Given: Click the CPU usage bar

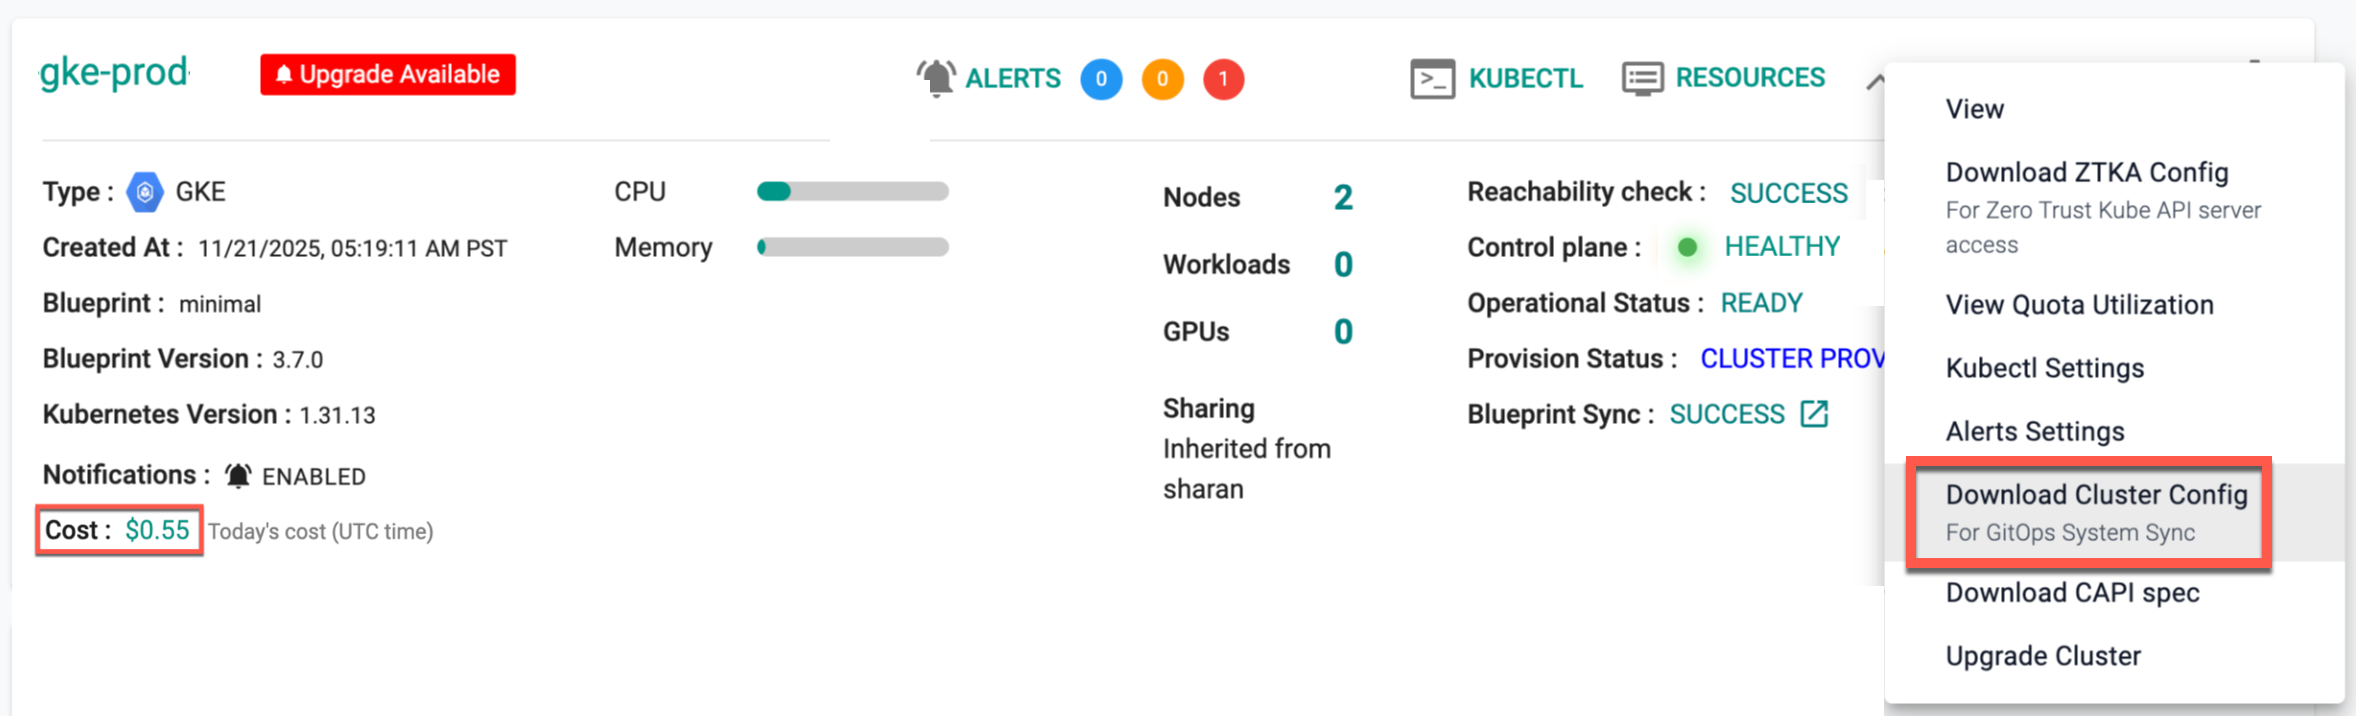Looking at the screenshot, I should 852,191.
